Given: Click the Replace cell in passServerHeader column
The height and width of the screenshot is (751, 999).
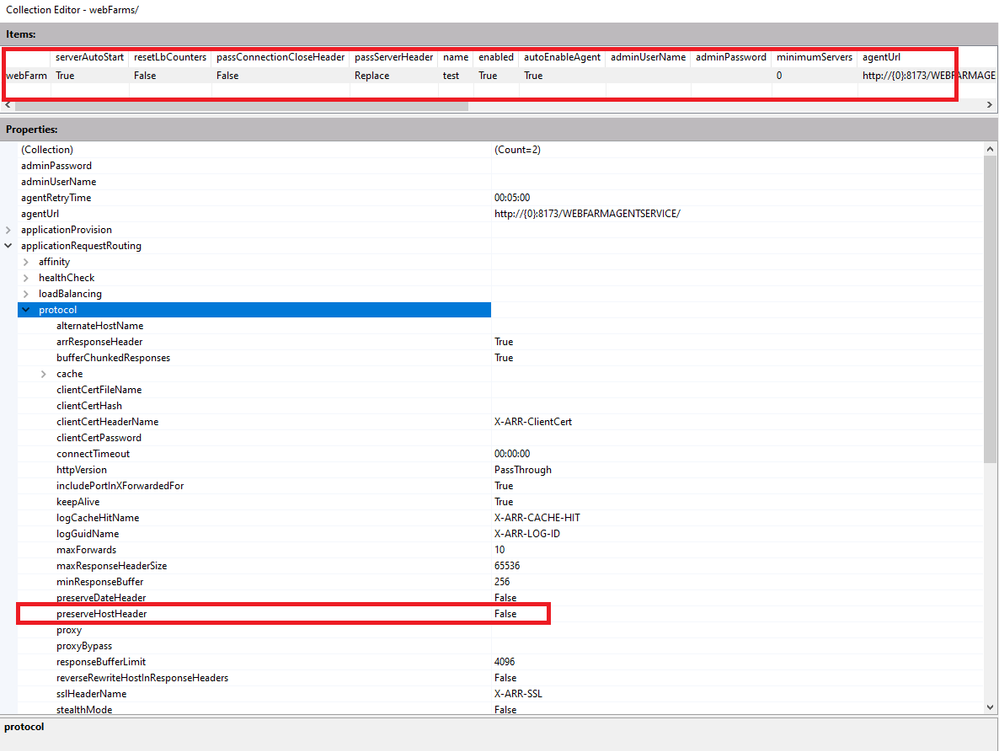Looking at the screenshot, I should [x=372, y=75].
